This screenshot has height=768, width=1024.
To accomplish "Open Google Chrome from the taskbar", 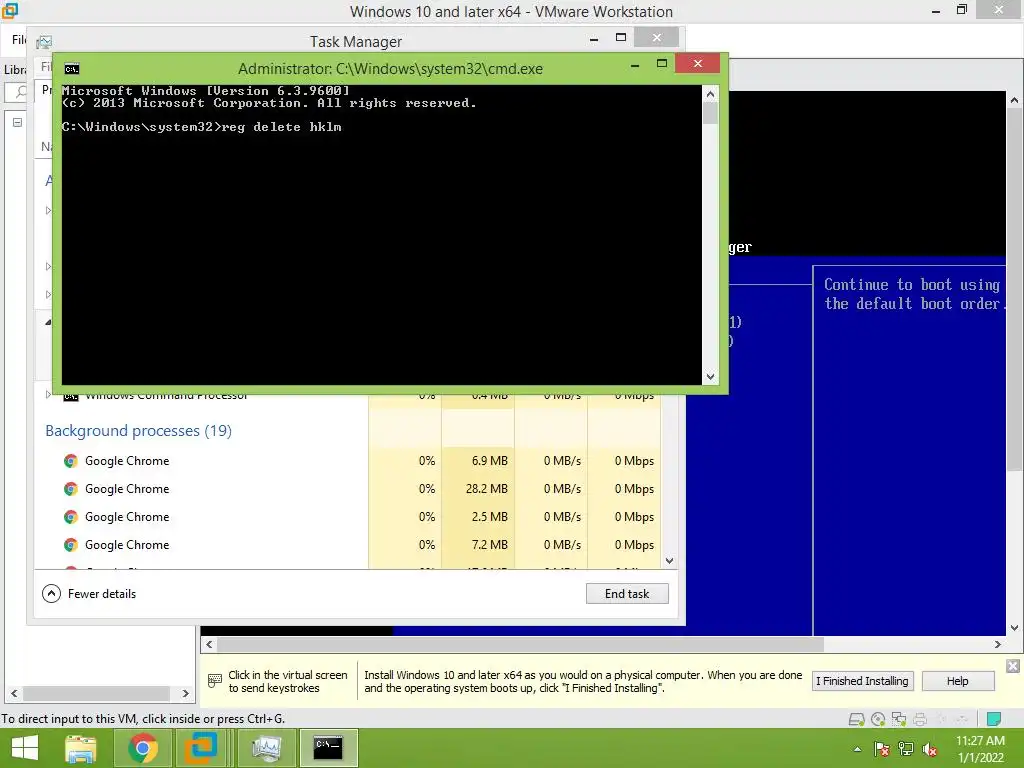I will tap(142, 748).
